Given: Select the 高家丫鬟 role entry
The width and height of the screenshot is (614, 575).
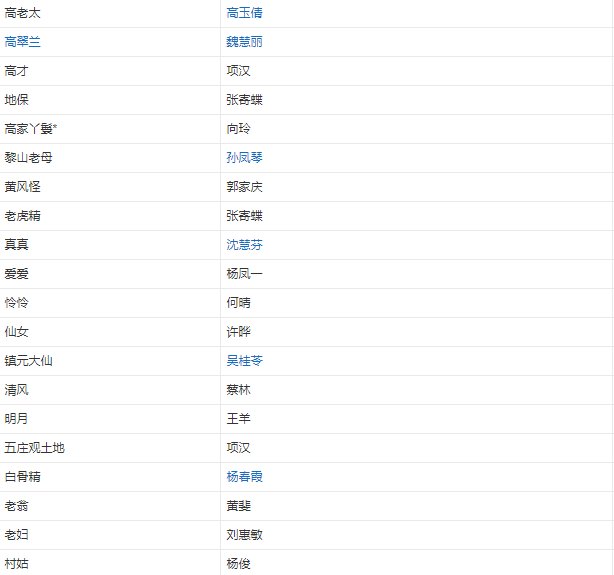Looking at the screenshot, I should coord(31,129).
